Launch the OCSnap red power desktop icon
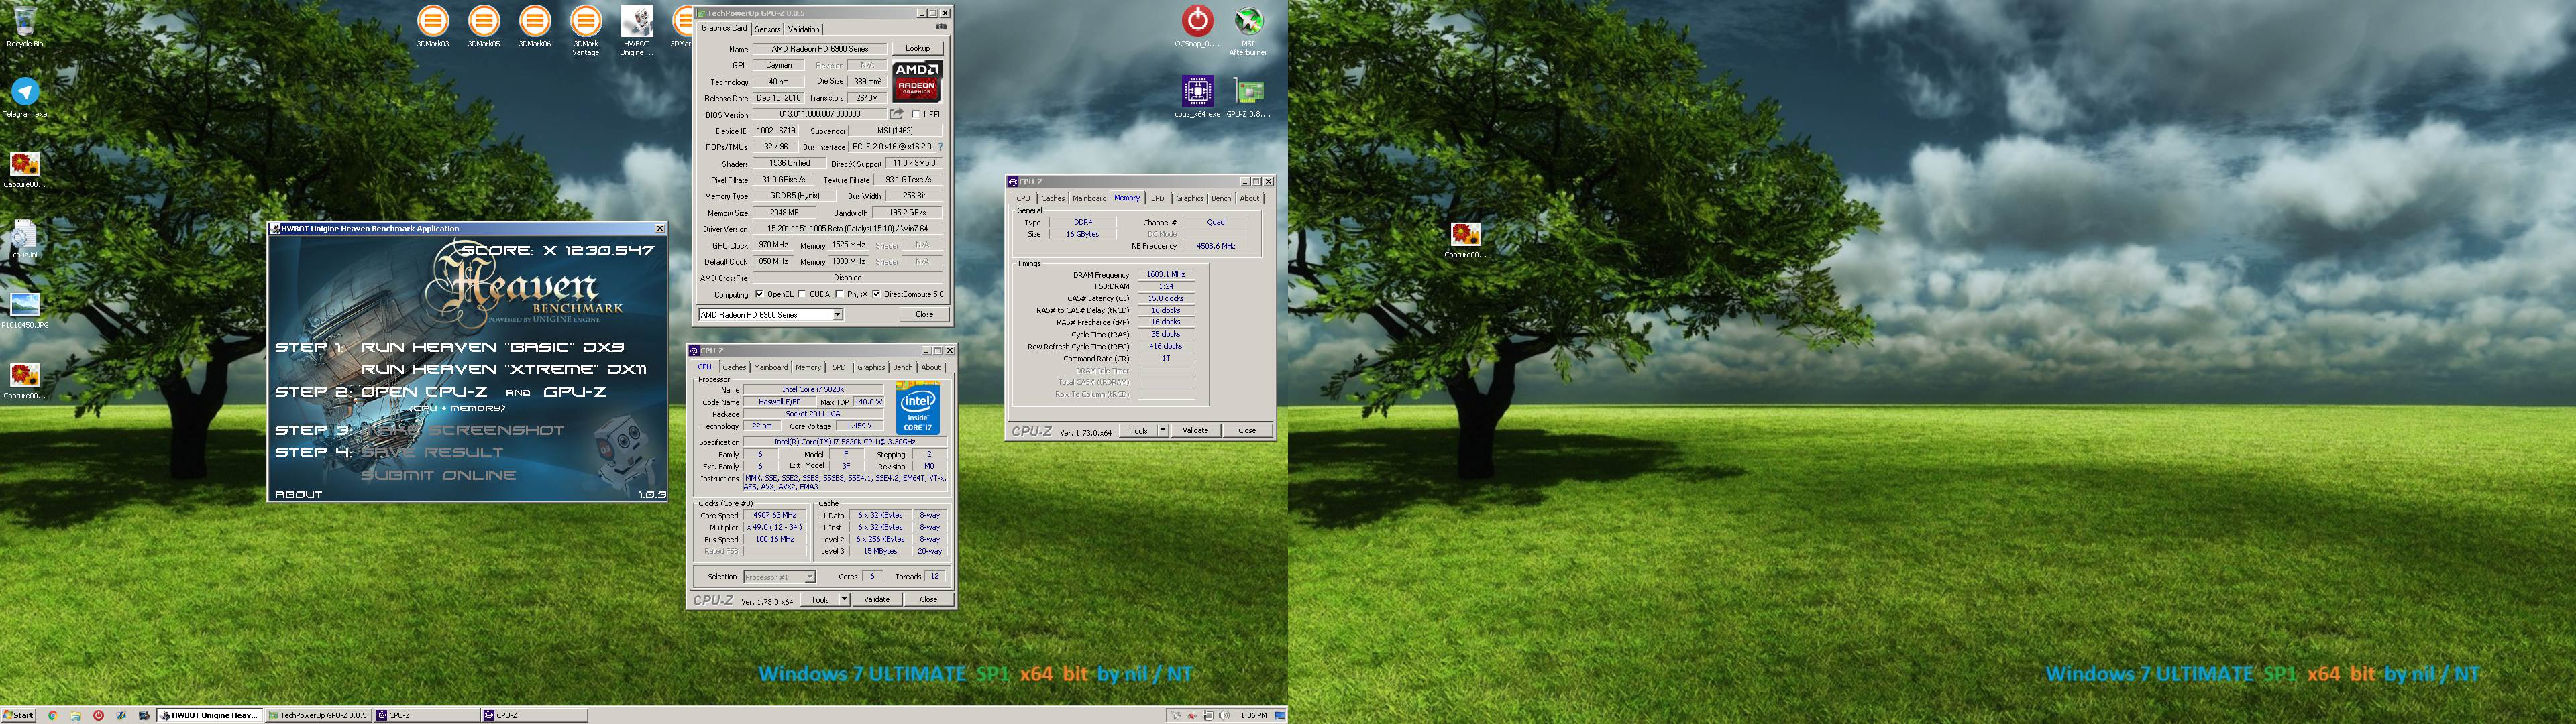 click(1197, 26)
